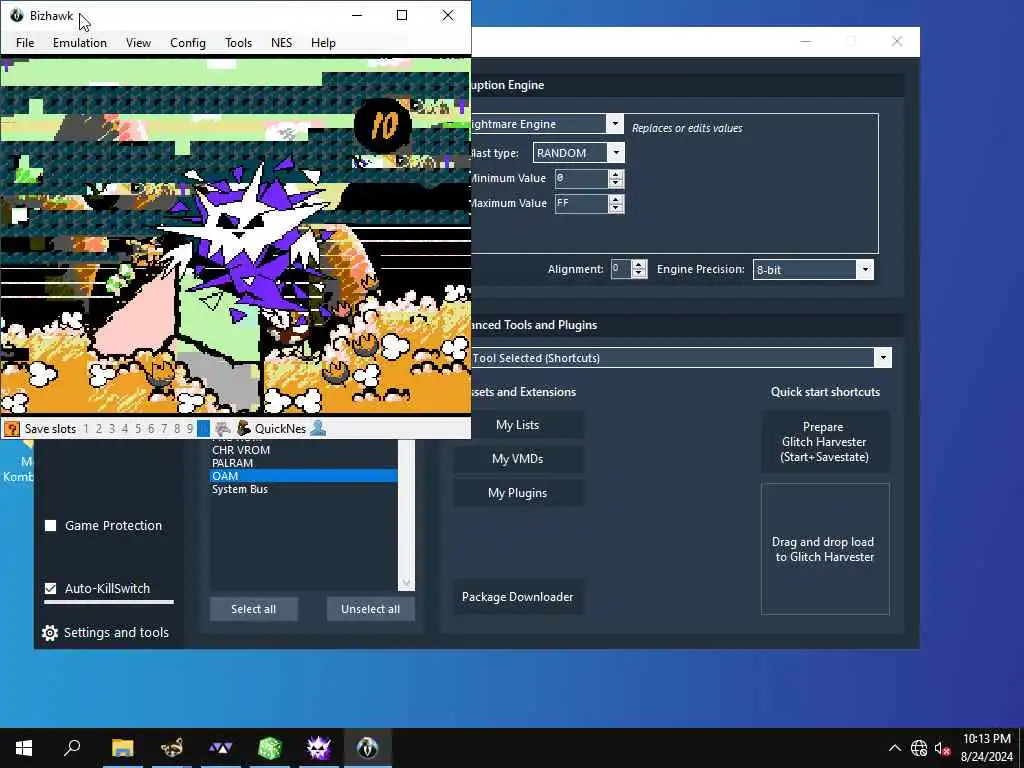Select save slot 9
1024x768 pixels.
click(x=190, y=428)
